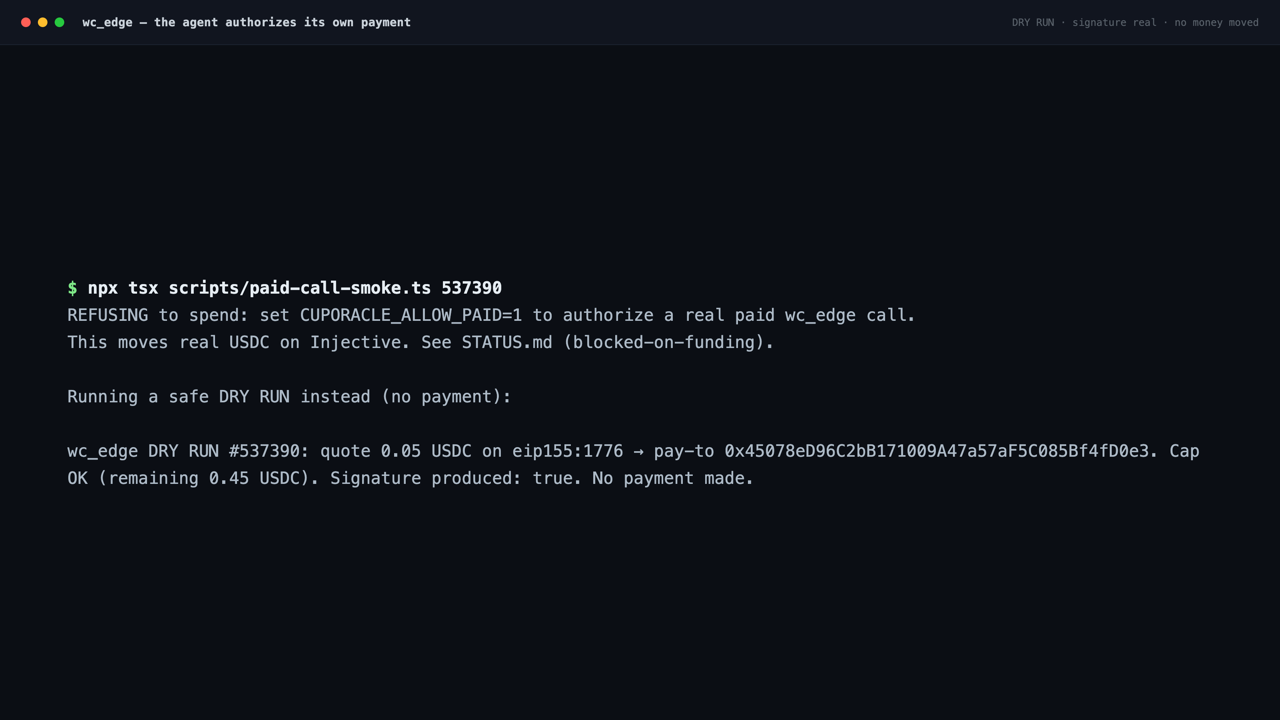Click the 'signature real' header text

click(1114, 22)
